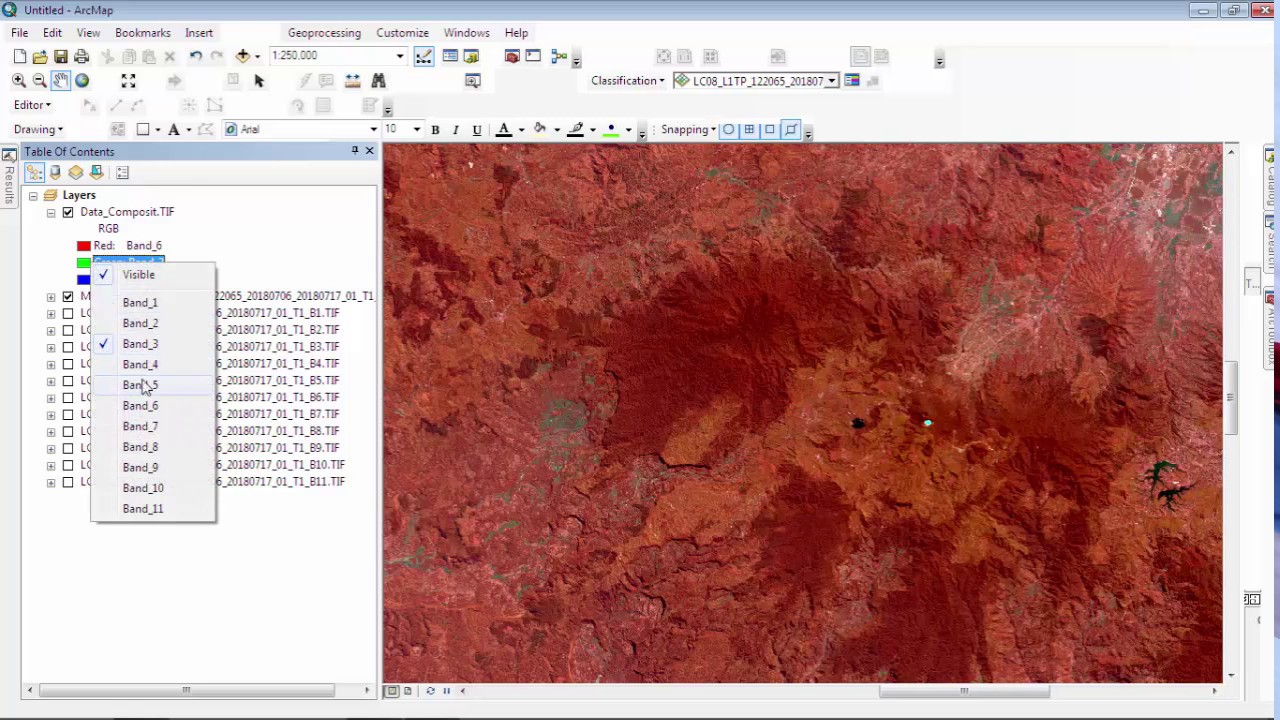Image resolution: width=1280 pixels, height=720 pixels.
Task: Toggle Edge Snapping icon
Action: click(791, 129)
